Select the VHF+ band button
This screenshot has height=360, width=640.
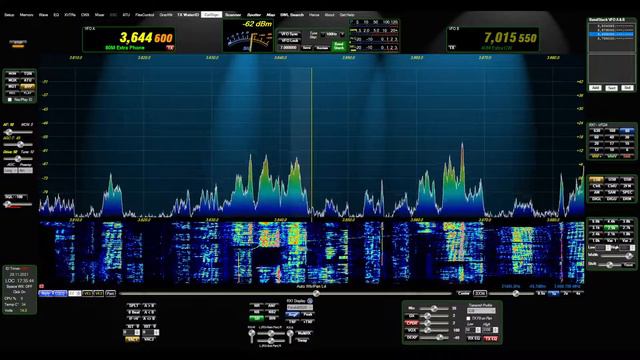[596, 156]
